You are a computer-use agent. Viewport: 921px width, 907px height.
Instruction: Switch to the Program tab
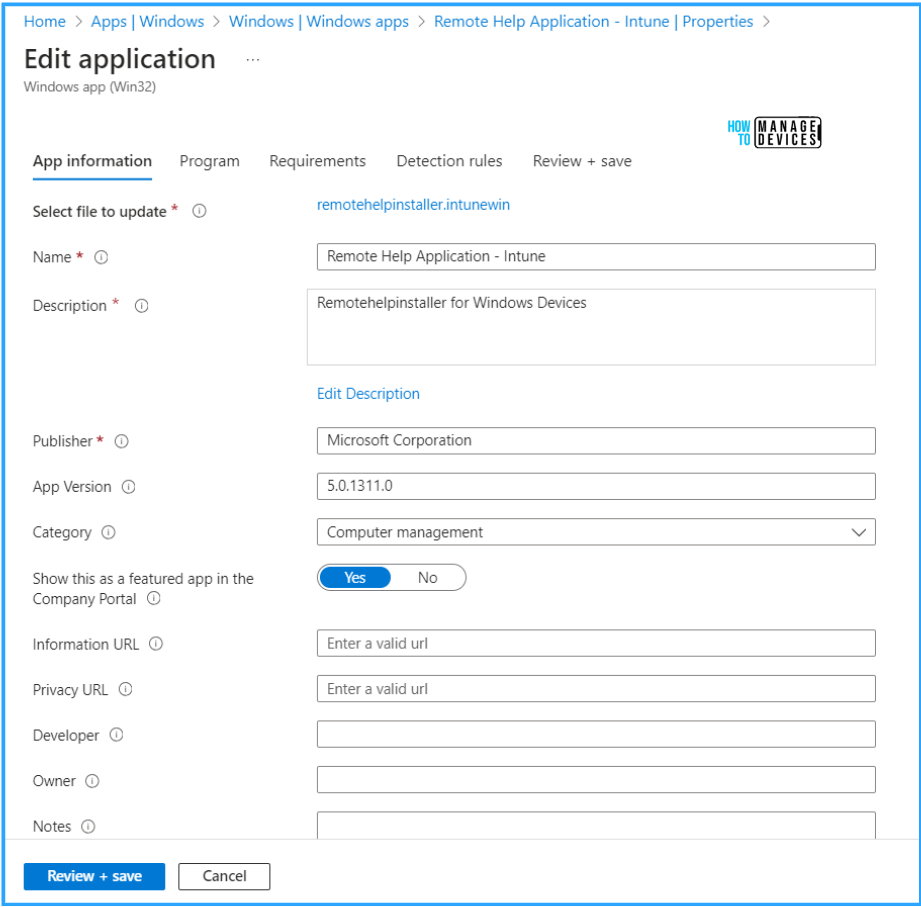210,161
